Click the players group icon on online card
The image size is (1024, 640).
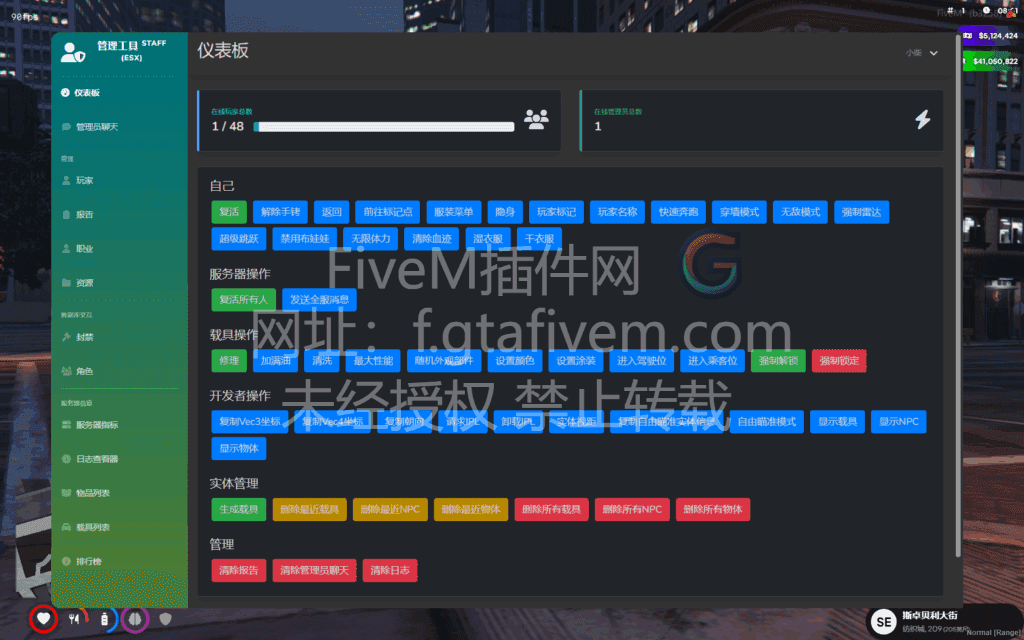tap(537, 119)
